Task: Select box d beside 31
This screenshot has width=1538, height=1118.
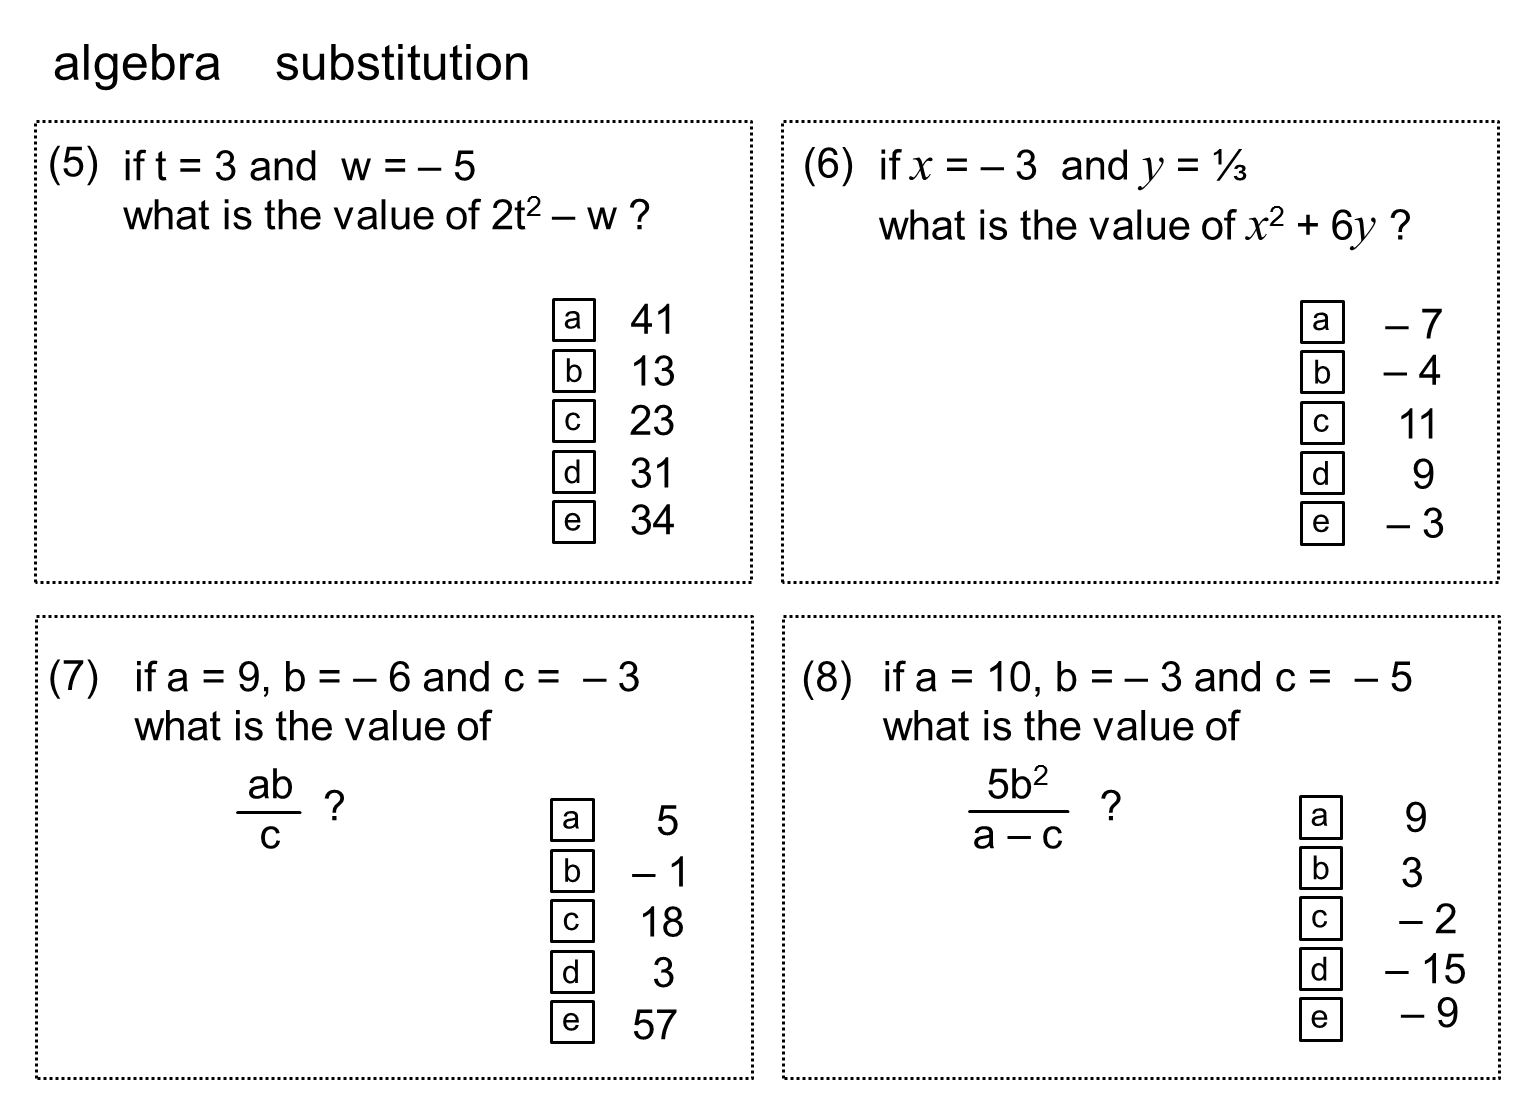Action: 573,472
